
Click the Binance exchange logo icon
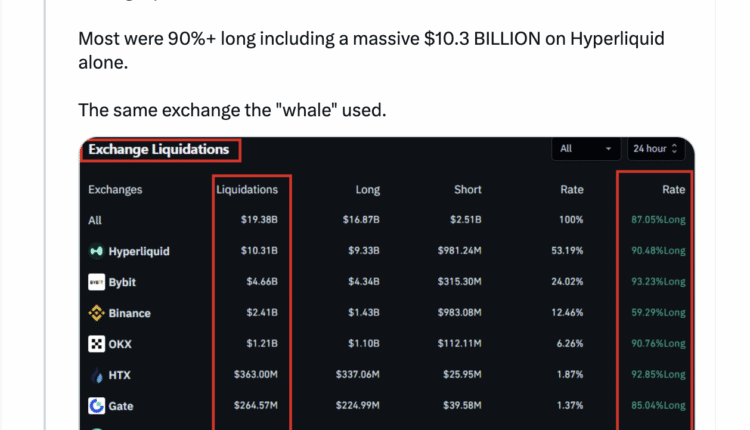pos(97,313)
